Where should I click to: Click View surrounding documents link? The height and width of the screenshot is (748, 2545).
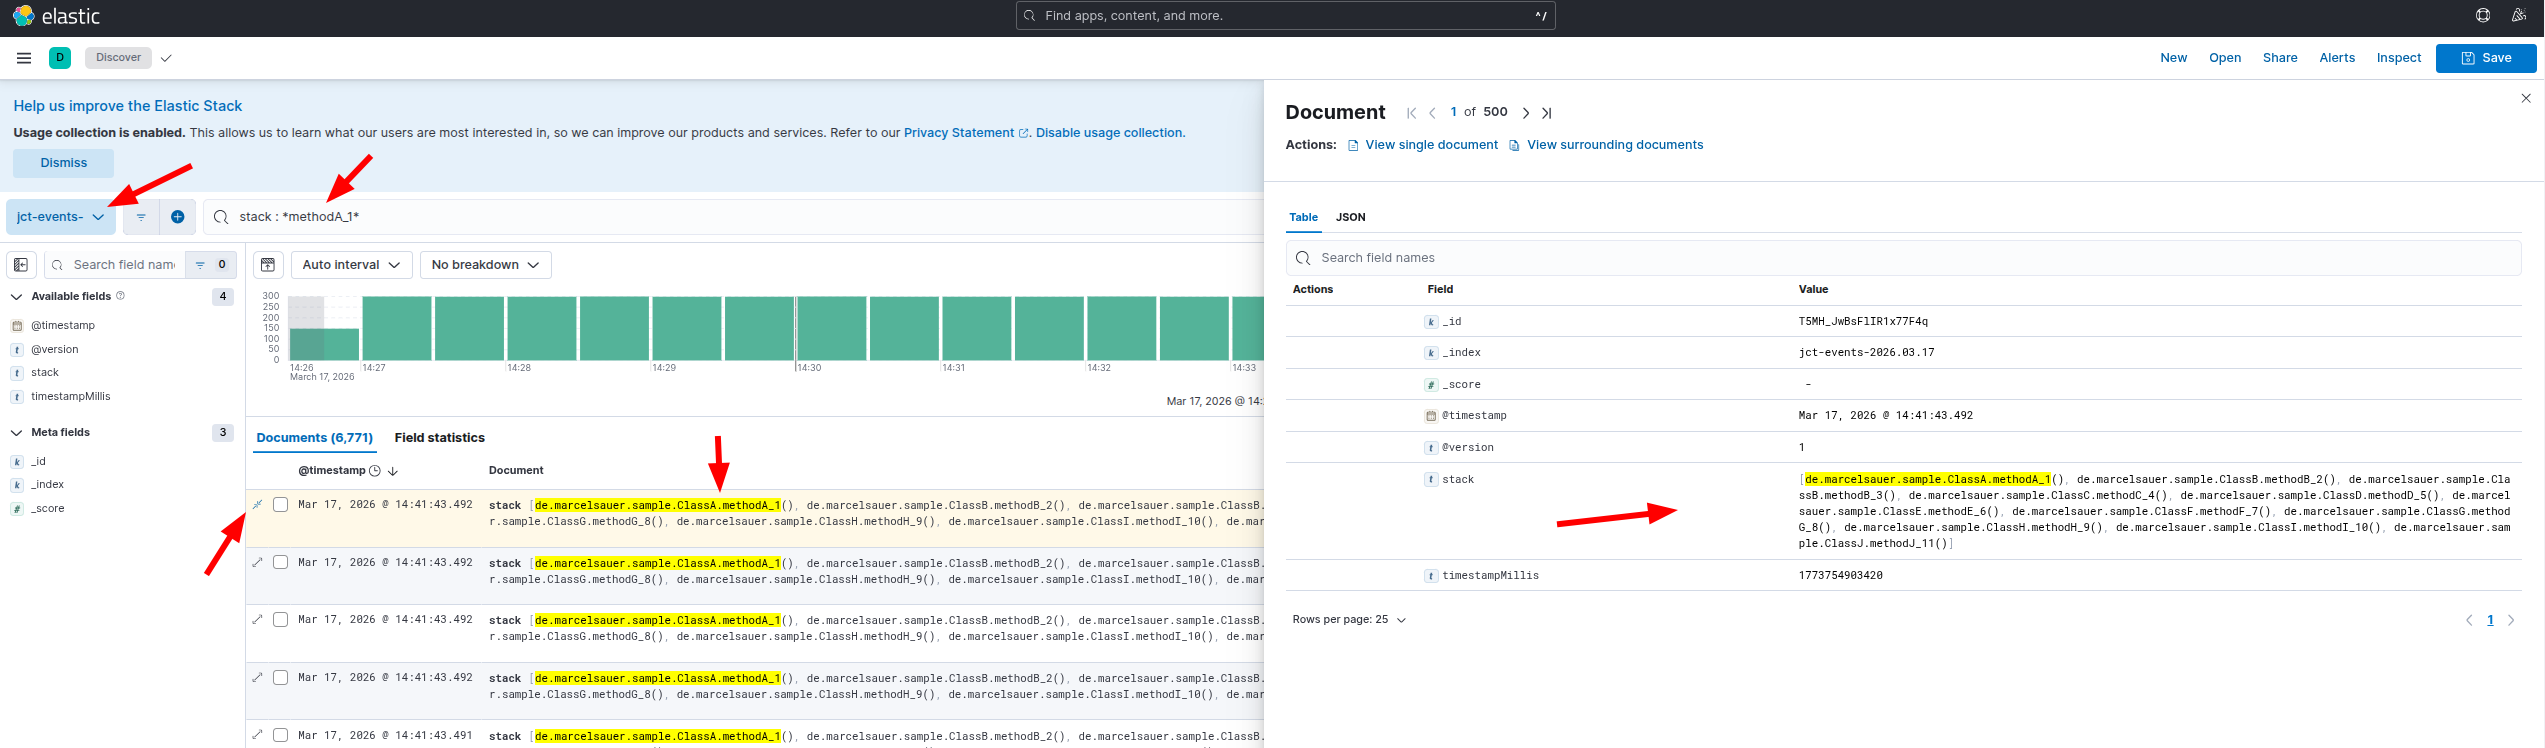pyautogui.click(x=1606, y=145)
